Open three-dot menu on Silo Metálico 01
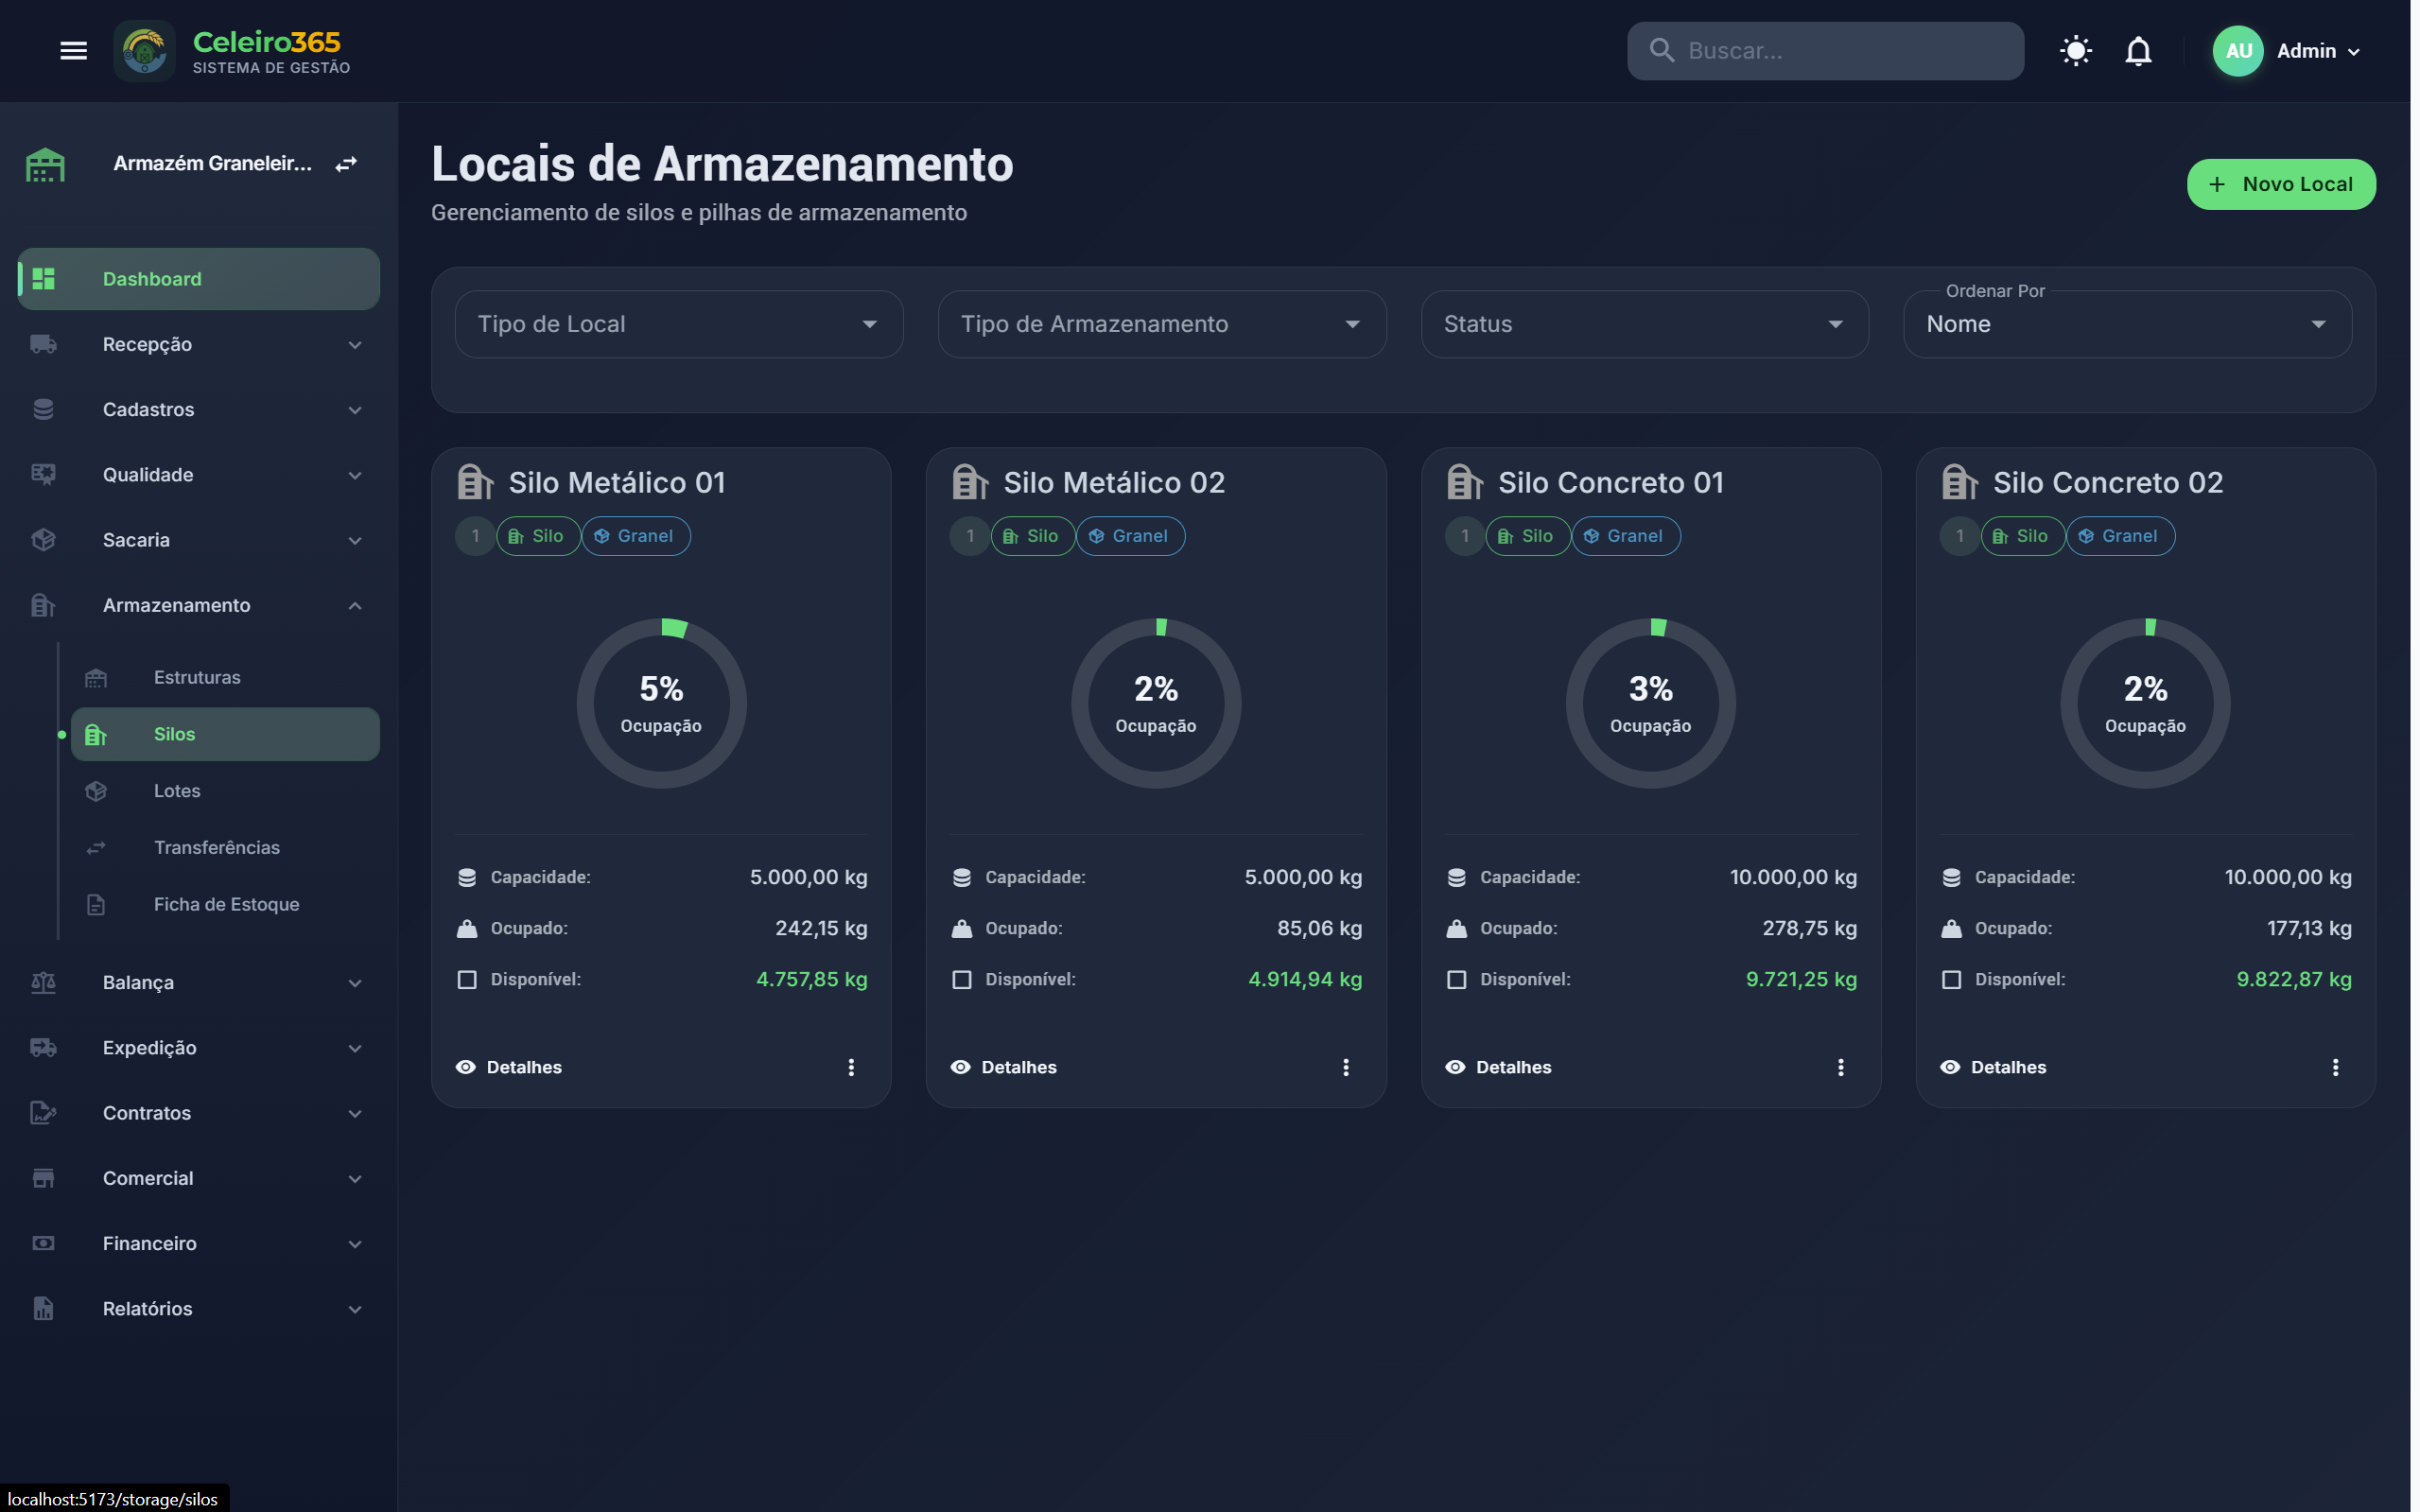The width and height of the screenshot is (2420, 1512). click(851, 1067)
